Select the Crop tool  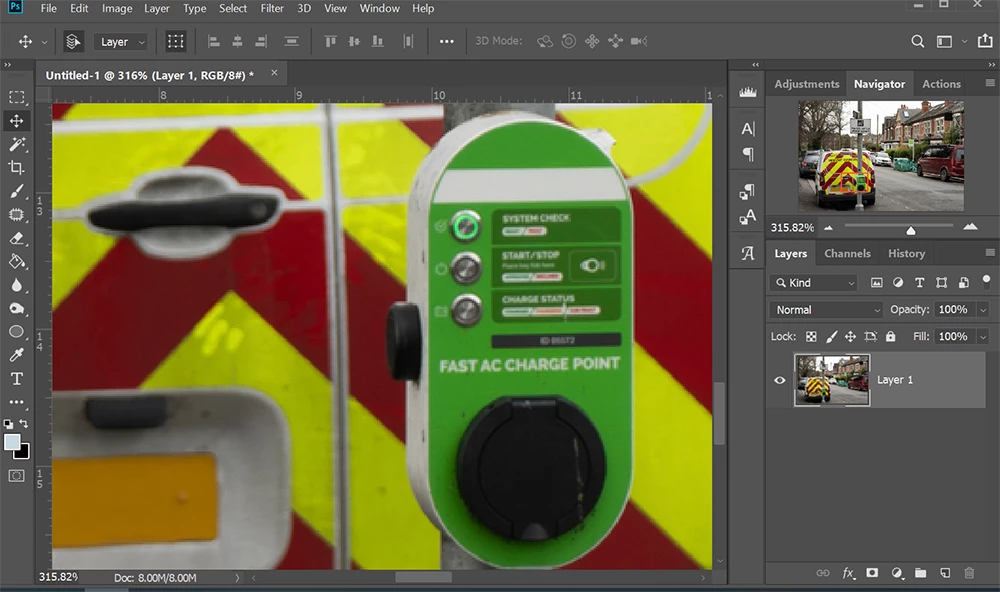coord(17,167)
